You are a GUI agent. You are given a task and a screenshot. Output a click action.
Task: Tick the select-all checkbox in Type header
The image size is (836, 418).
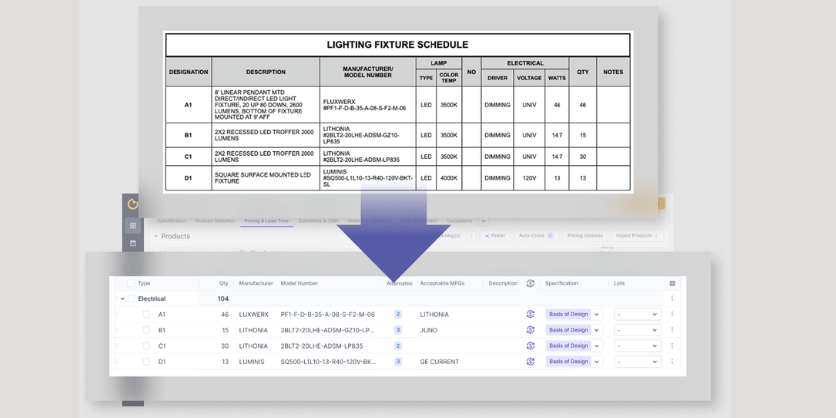point(131,283)
